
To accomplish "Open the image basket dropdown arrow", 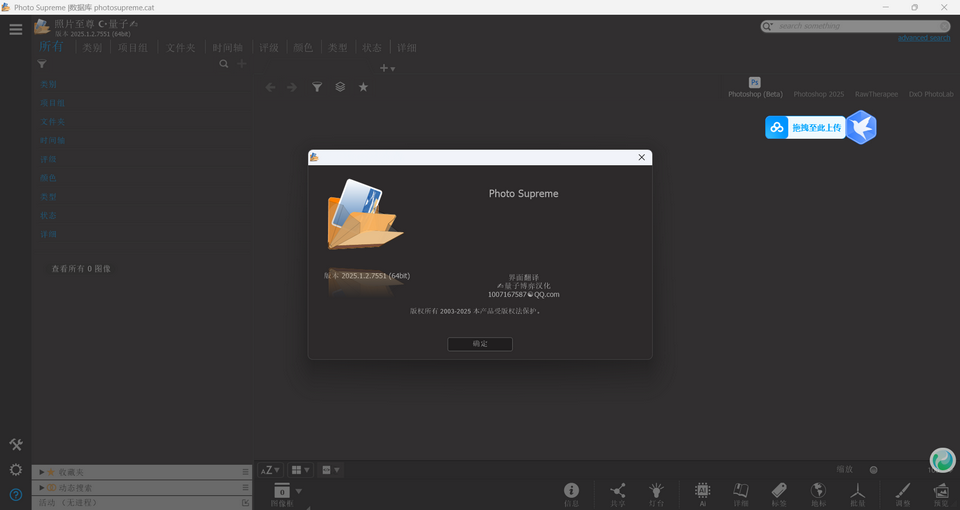I will coord(299,491).
